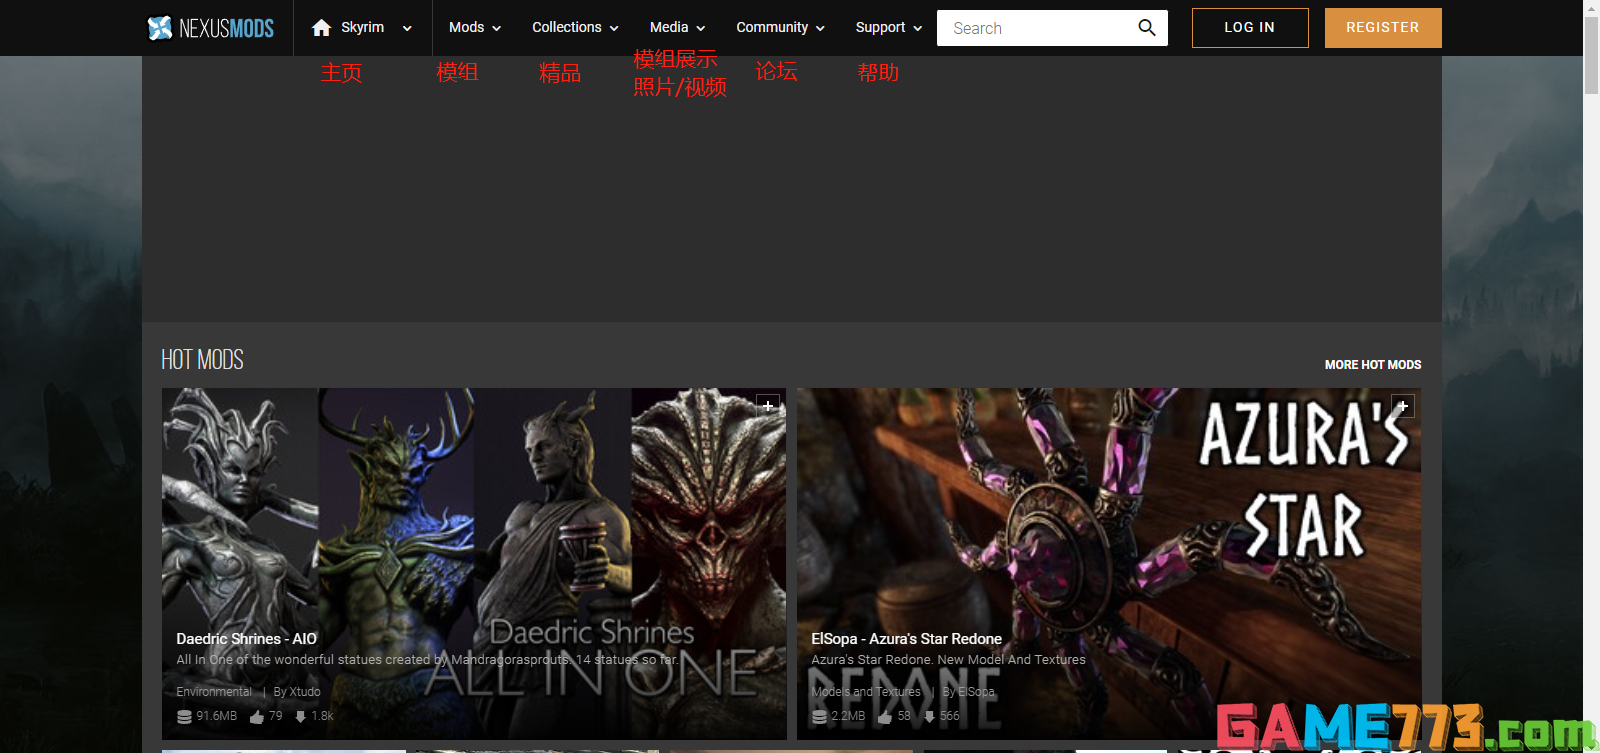Click the page vertical scrollbar thumb

(1591, 56)
